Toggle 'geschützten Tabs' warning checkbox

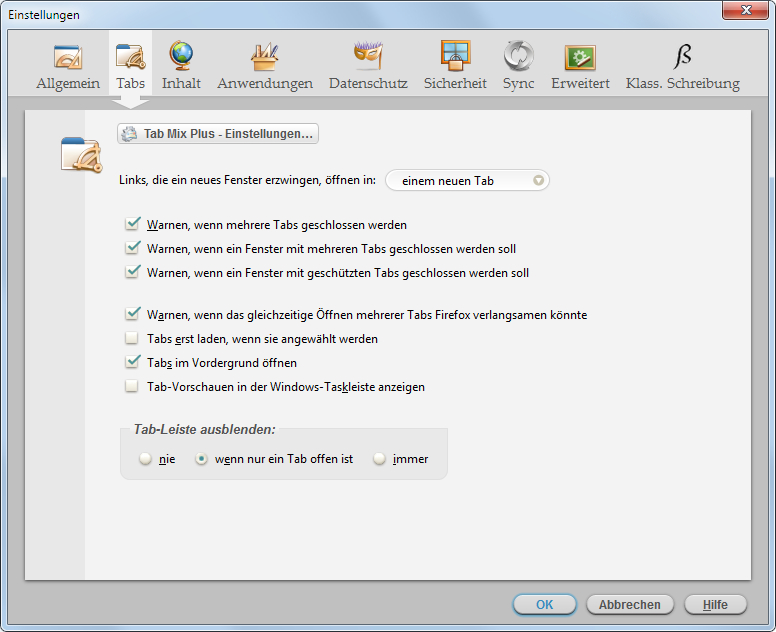[132, 272]
